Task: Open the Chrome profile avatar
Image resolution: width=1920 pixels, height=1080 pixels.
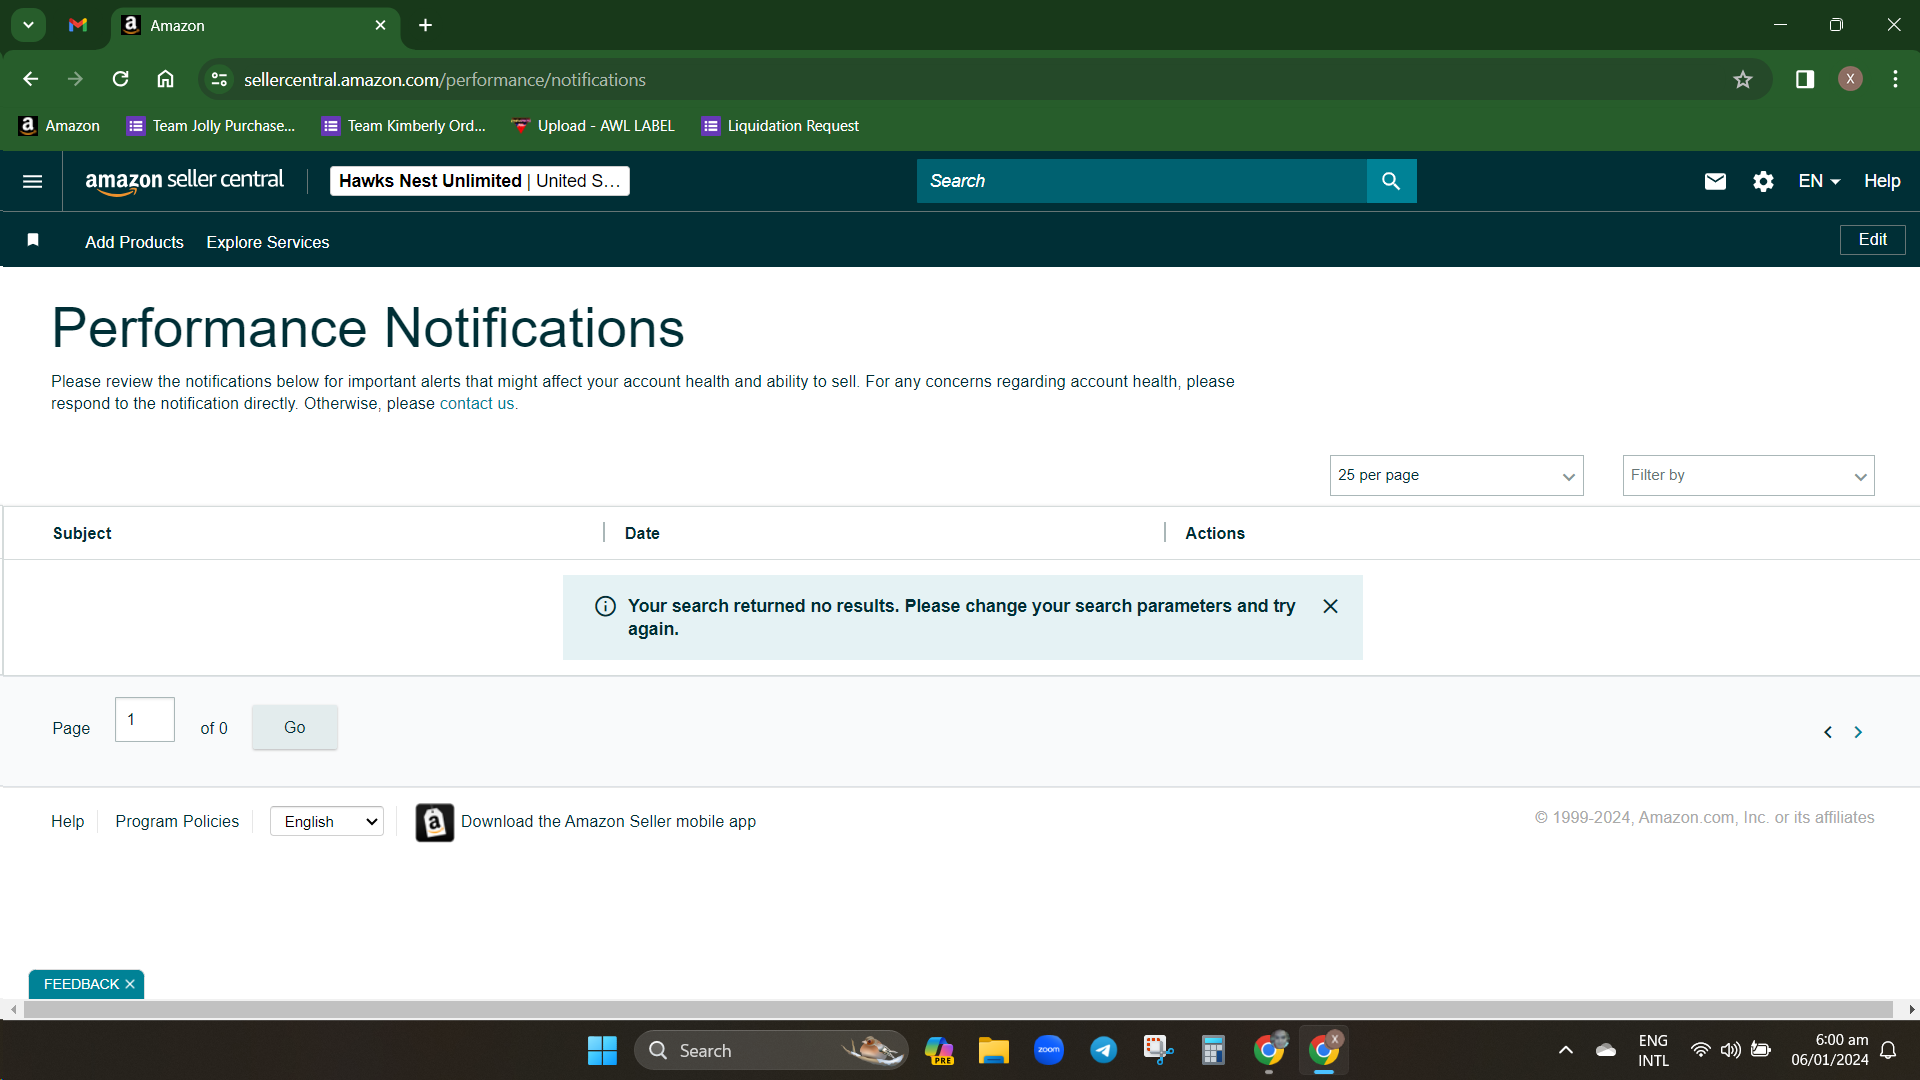Action: tap(1850, 79)
